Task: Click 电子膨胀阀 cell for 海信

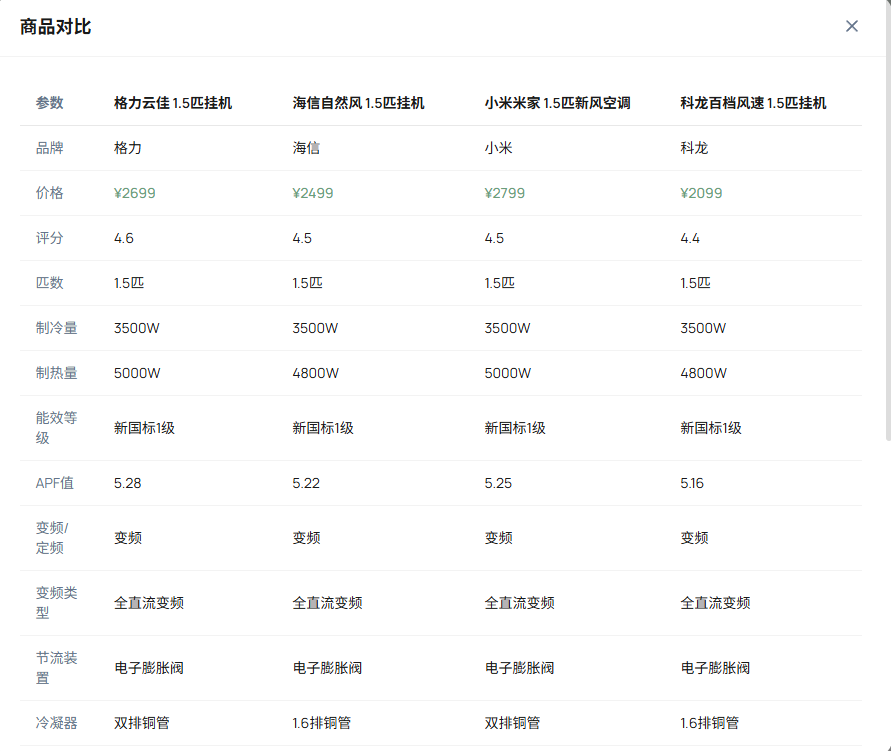Action: click(327, 668)
